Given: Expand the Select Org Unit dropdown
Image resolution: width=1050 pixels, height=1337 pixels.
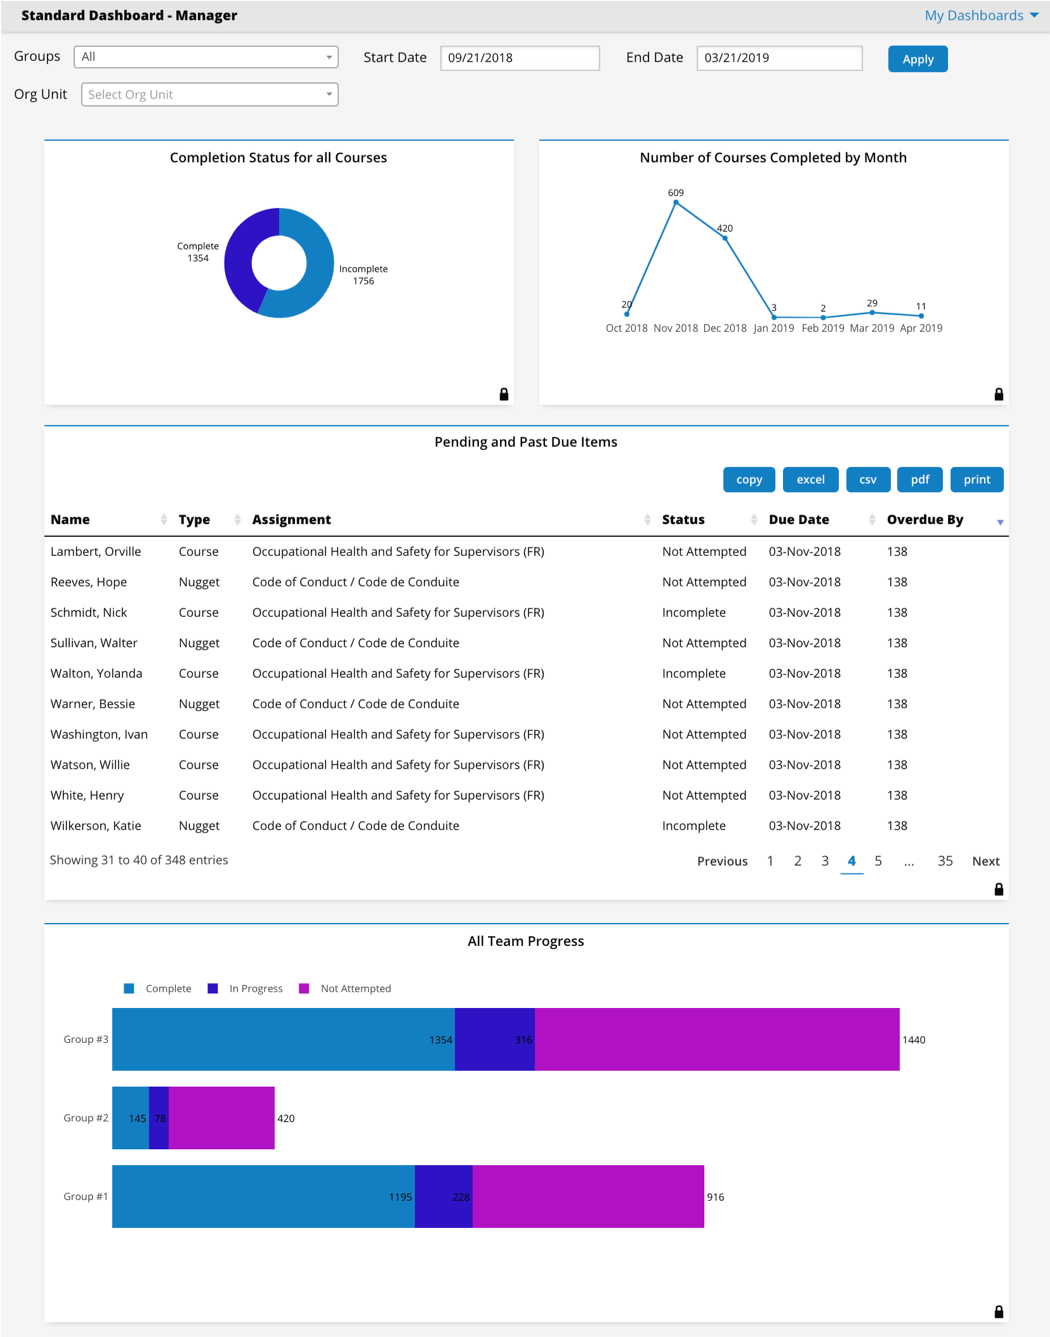Looking at the screenshot, I should click(209, 95).
